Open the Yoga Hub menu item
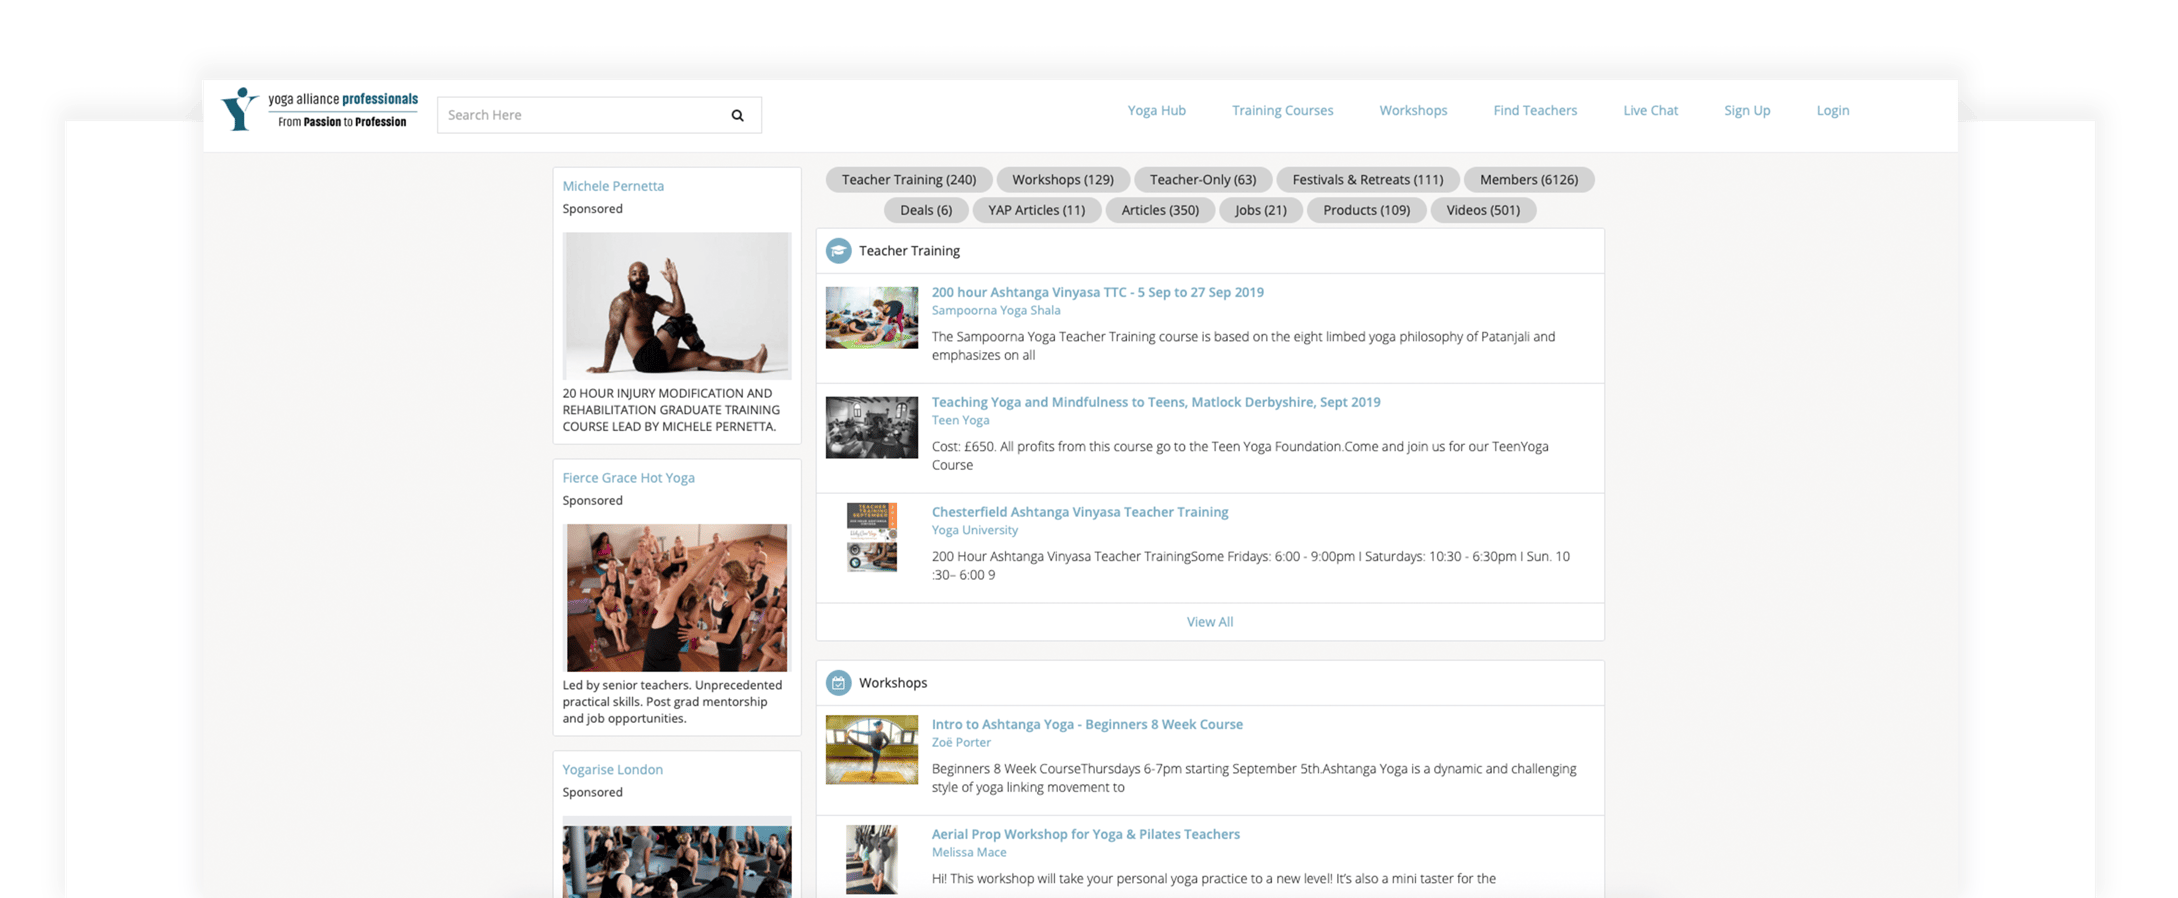2178x898 pixels. [1156, 110]
